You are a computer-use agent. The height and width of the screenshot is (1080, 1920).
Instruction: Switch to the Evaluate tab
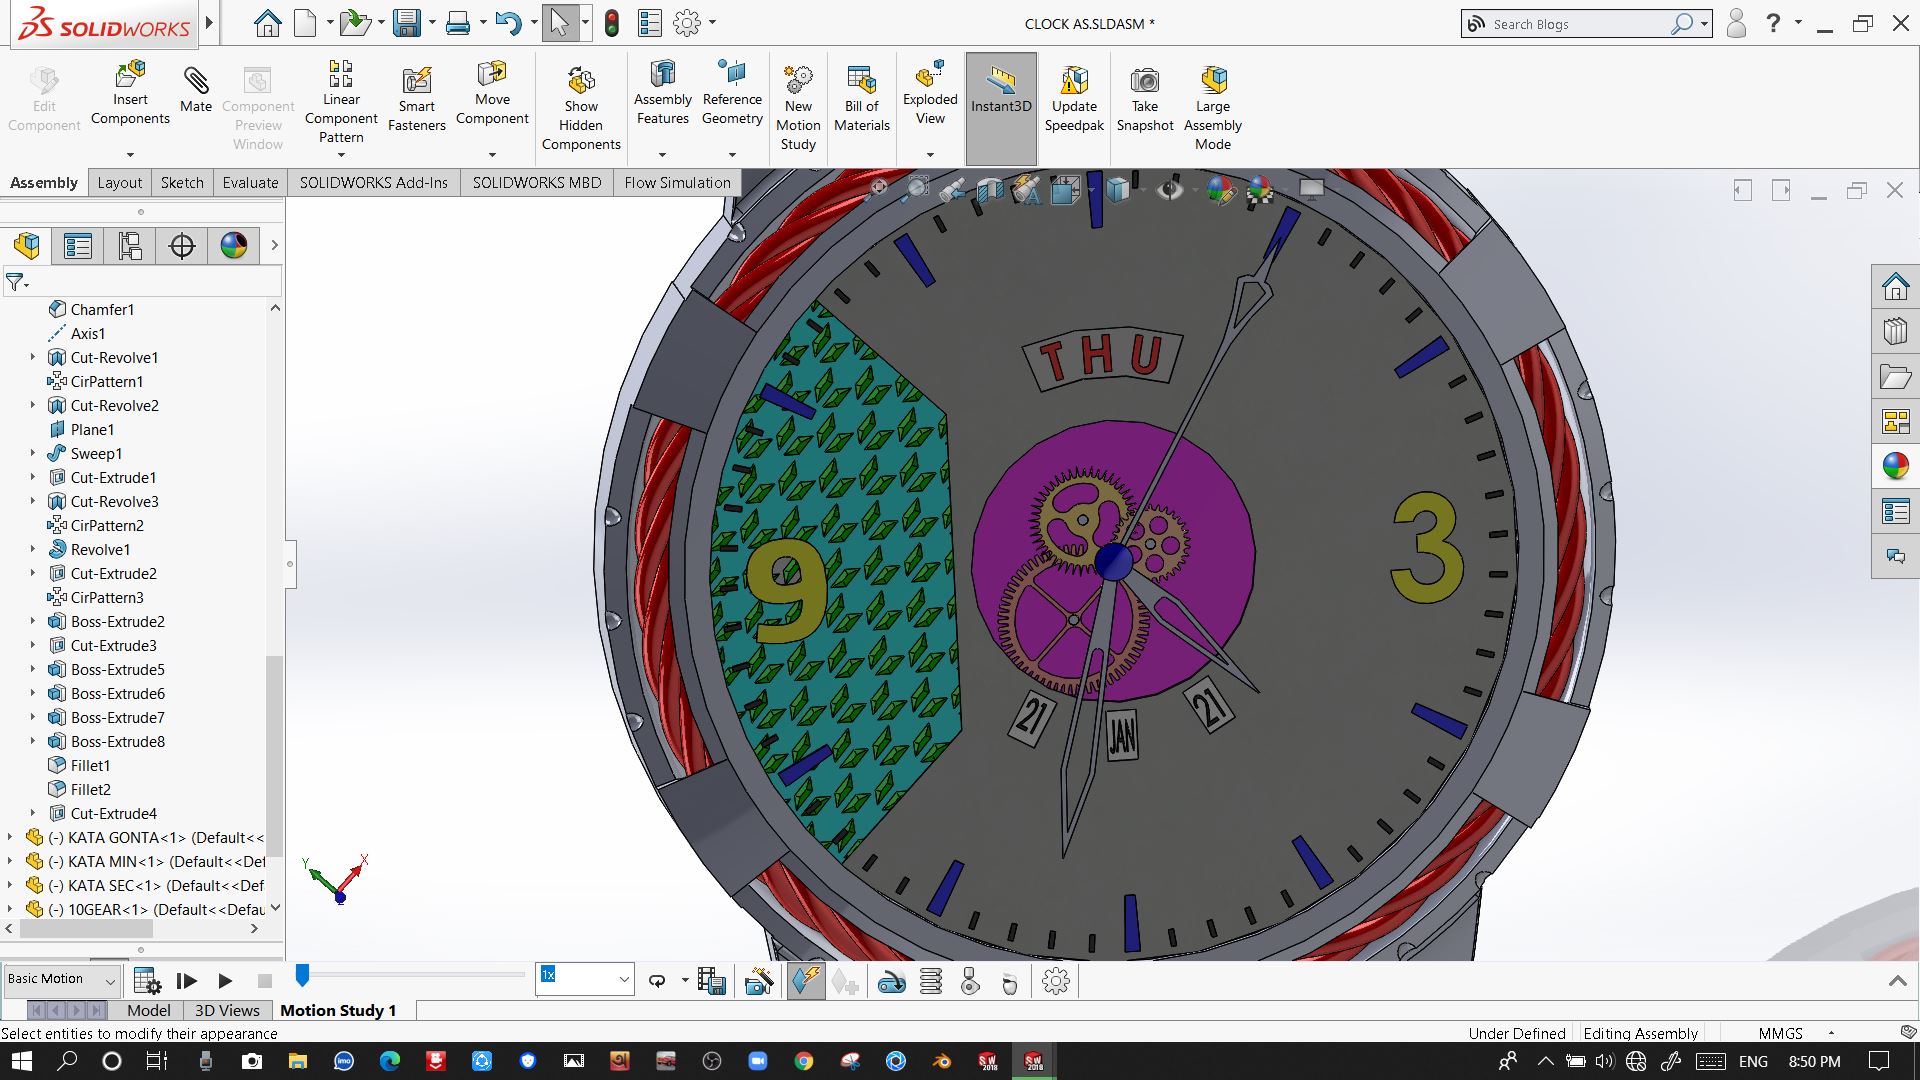tap(250, 182)
